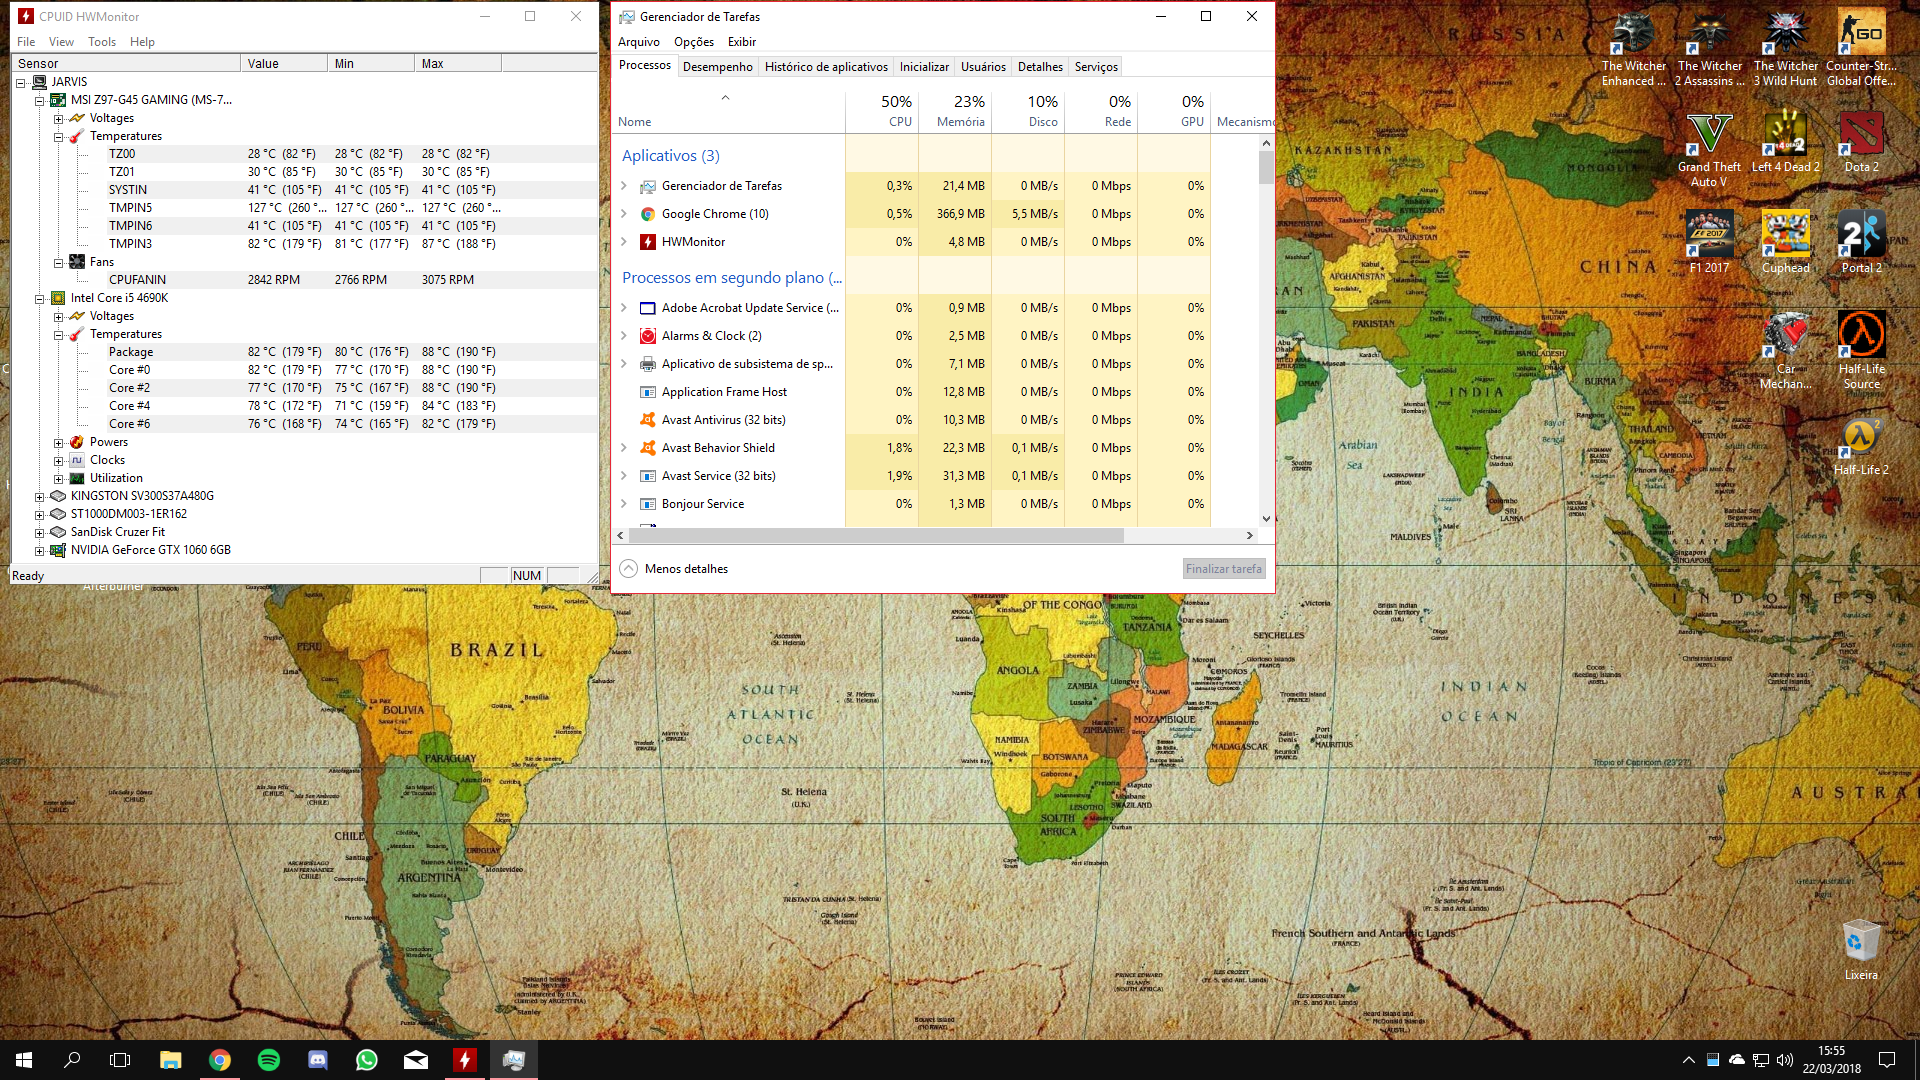Screen dimensions: 1920x1080
Task: Open Cuphead desktop shortcut
Action: [x=1785, y=243]
